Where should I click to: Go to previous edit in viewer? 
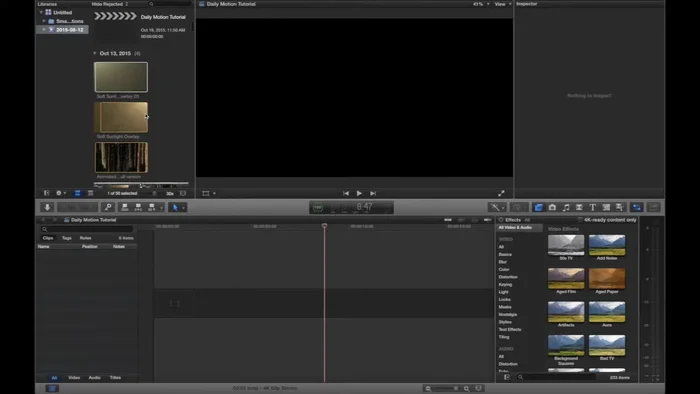tap(346, 193)
